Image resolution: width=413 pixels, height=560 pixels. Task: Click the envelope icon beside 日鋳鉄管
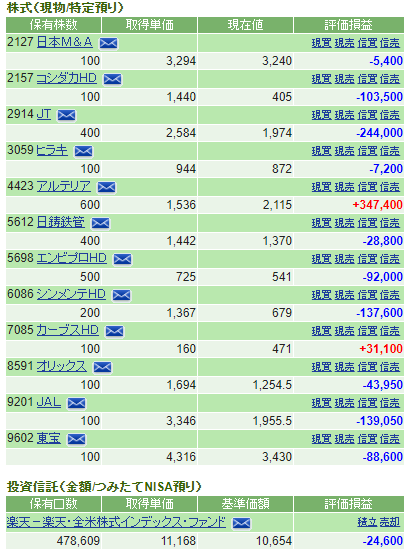tap(101, 223)
